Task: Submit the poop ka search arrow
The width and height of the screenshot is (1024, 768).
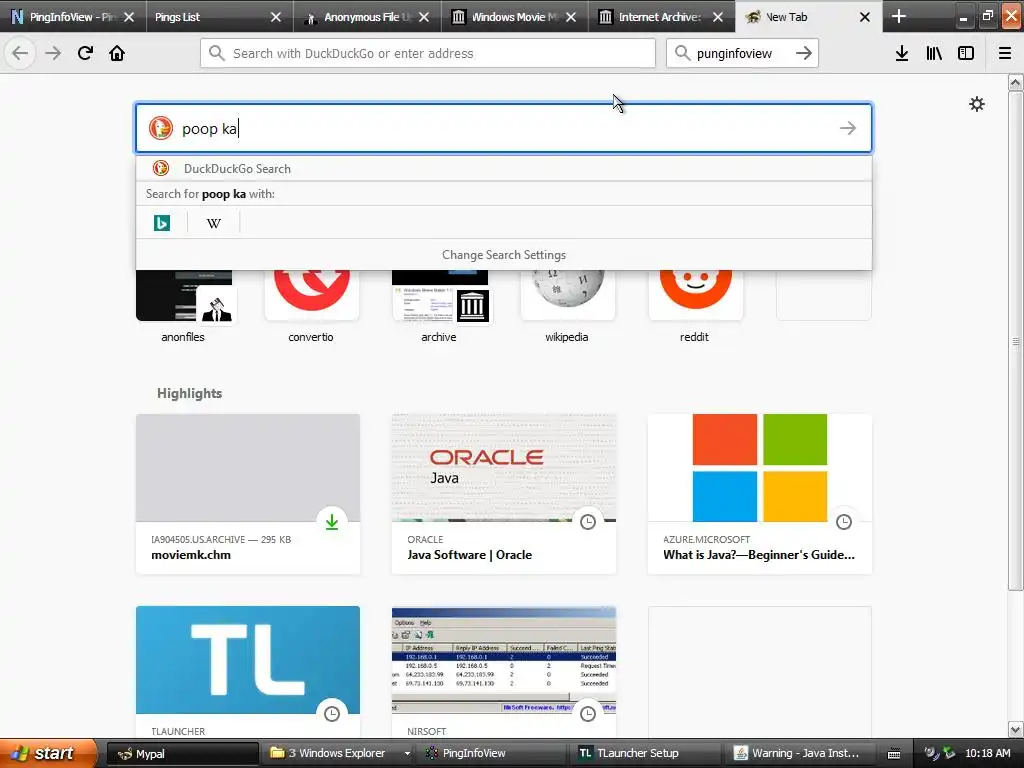Action: 848,128
